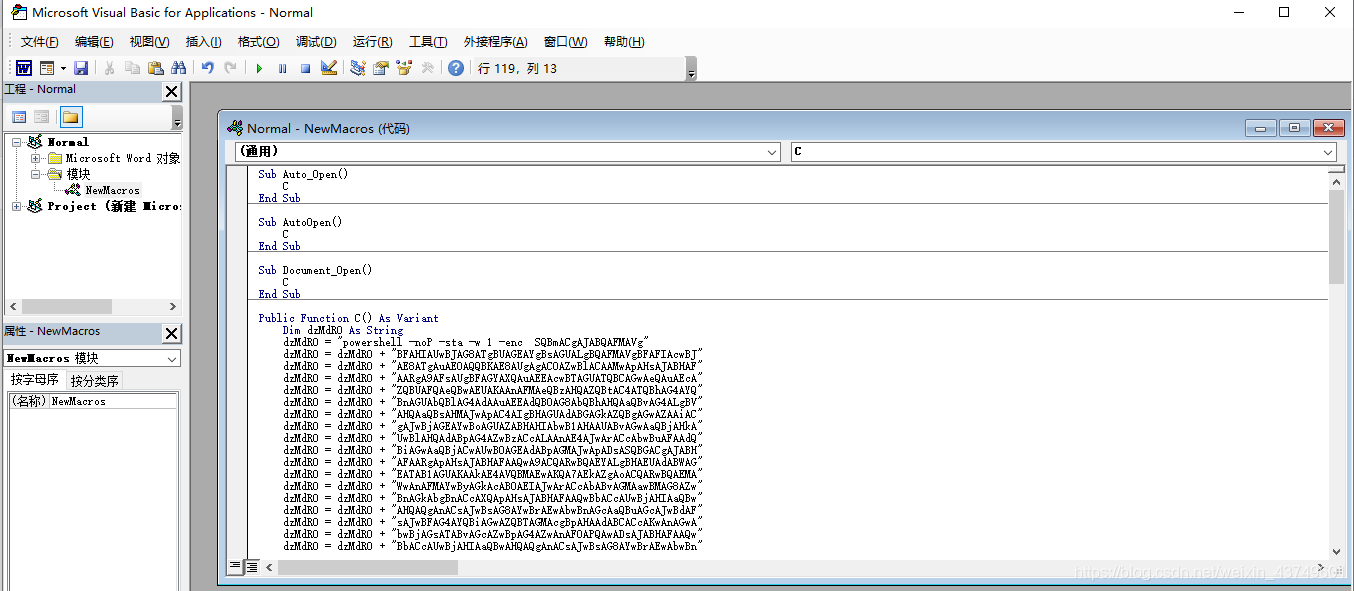Open the 外接程序(A) menu
Screen dimensions: 1354x591
(495, 42)
